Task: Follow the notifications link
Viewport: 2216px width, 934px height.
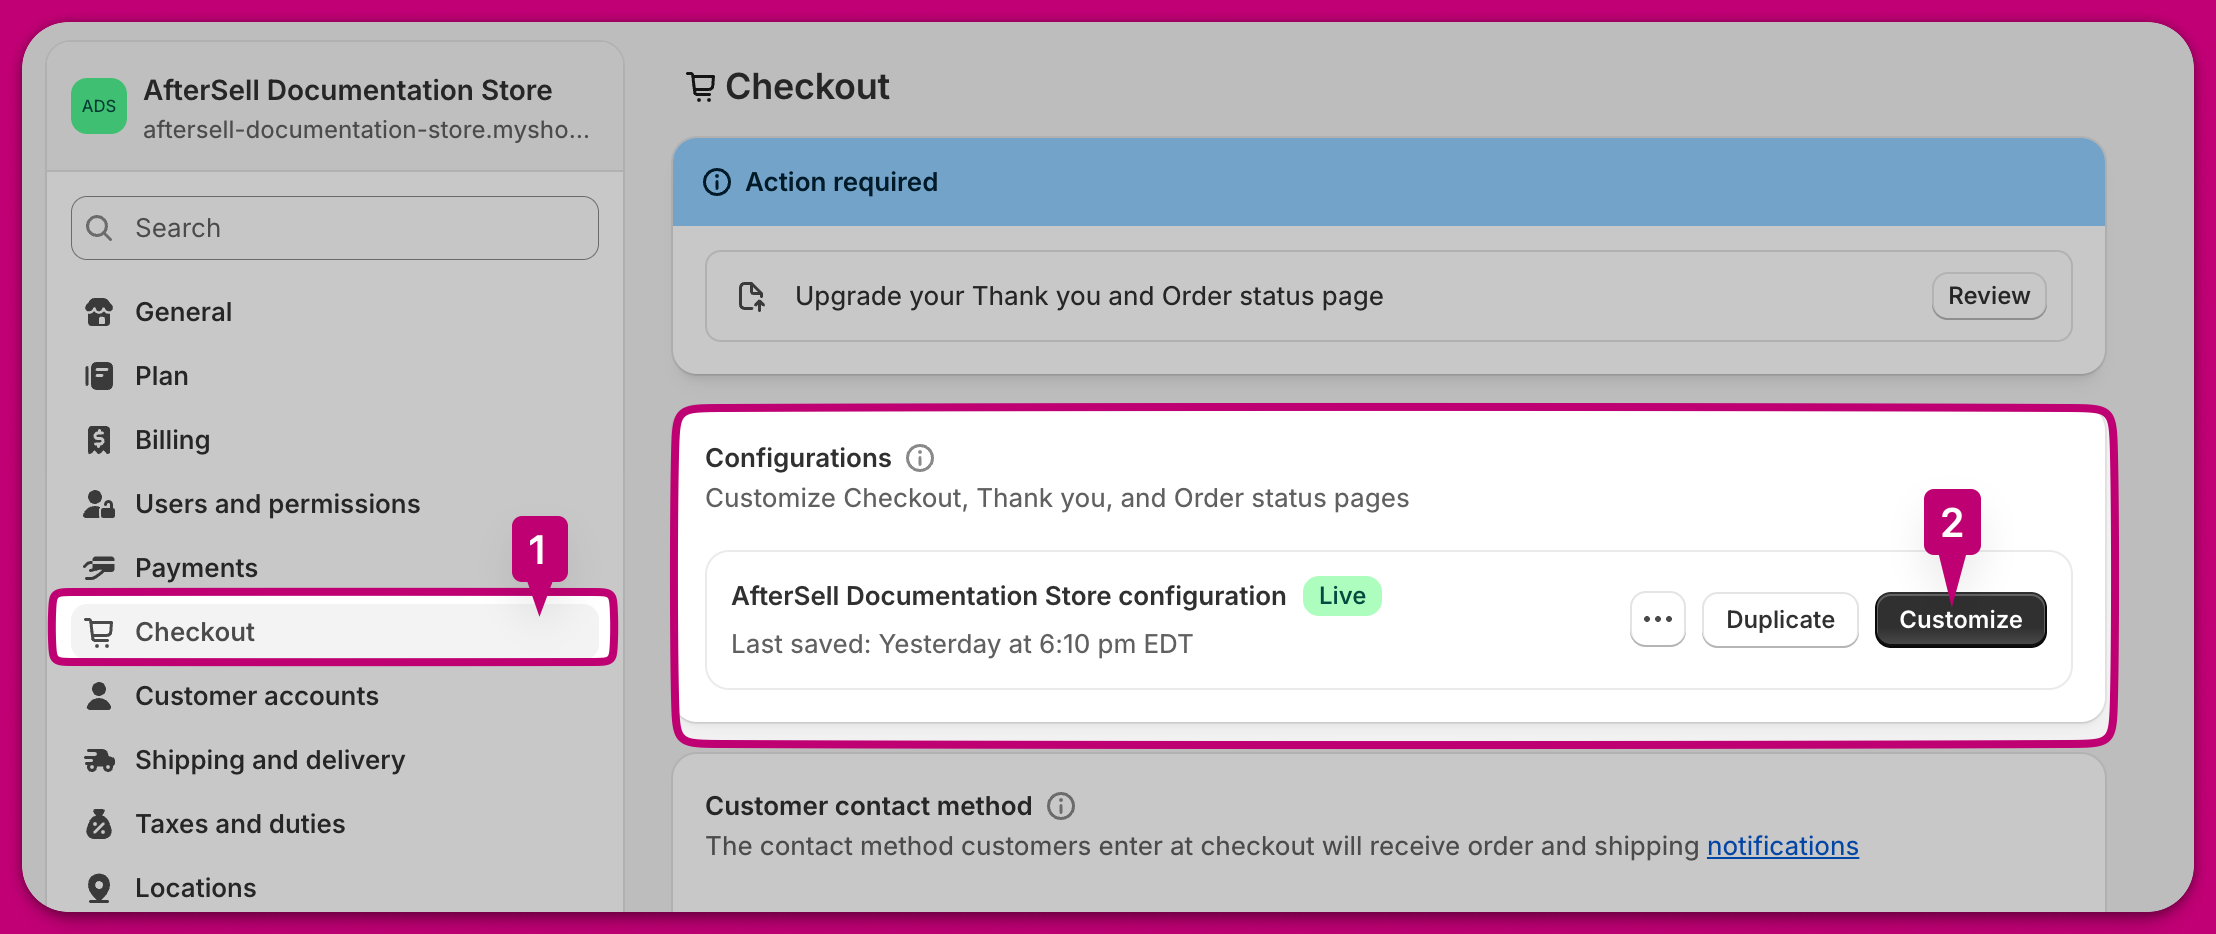Action: coord(1782,846)
